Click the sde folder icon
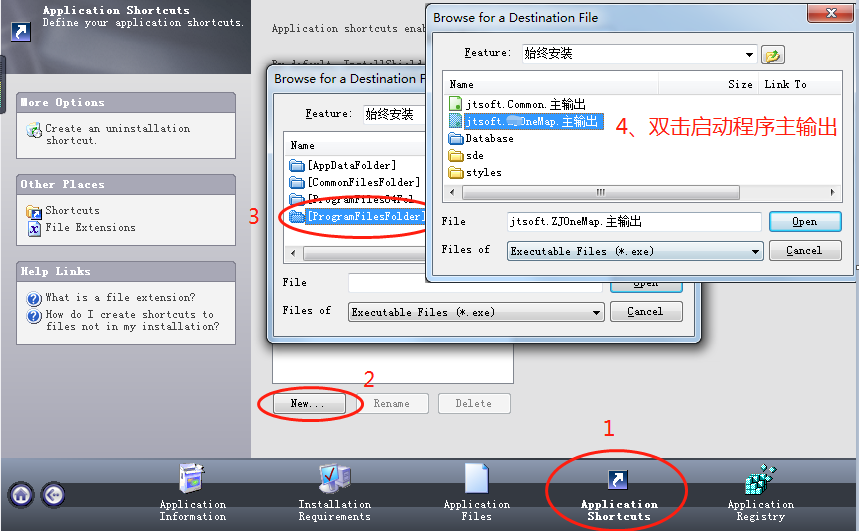The image size is (859, 531). coord(455,156)
